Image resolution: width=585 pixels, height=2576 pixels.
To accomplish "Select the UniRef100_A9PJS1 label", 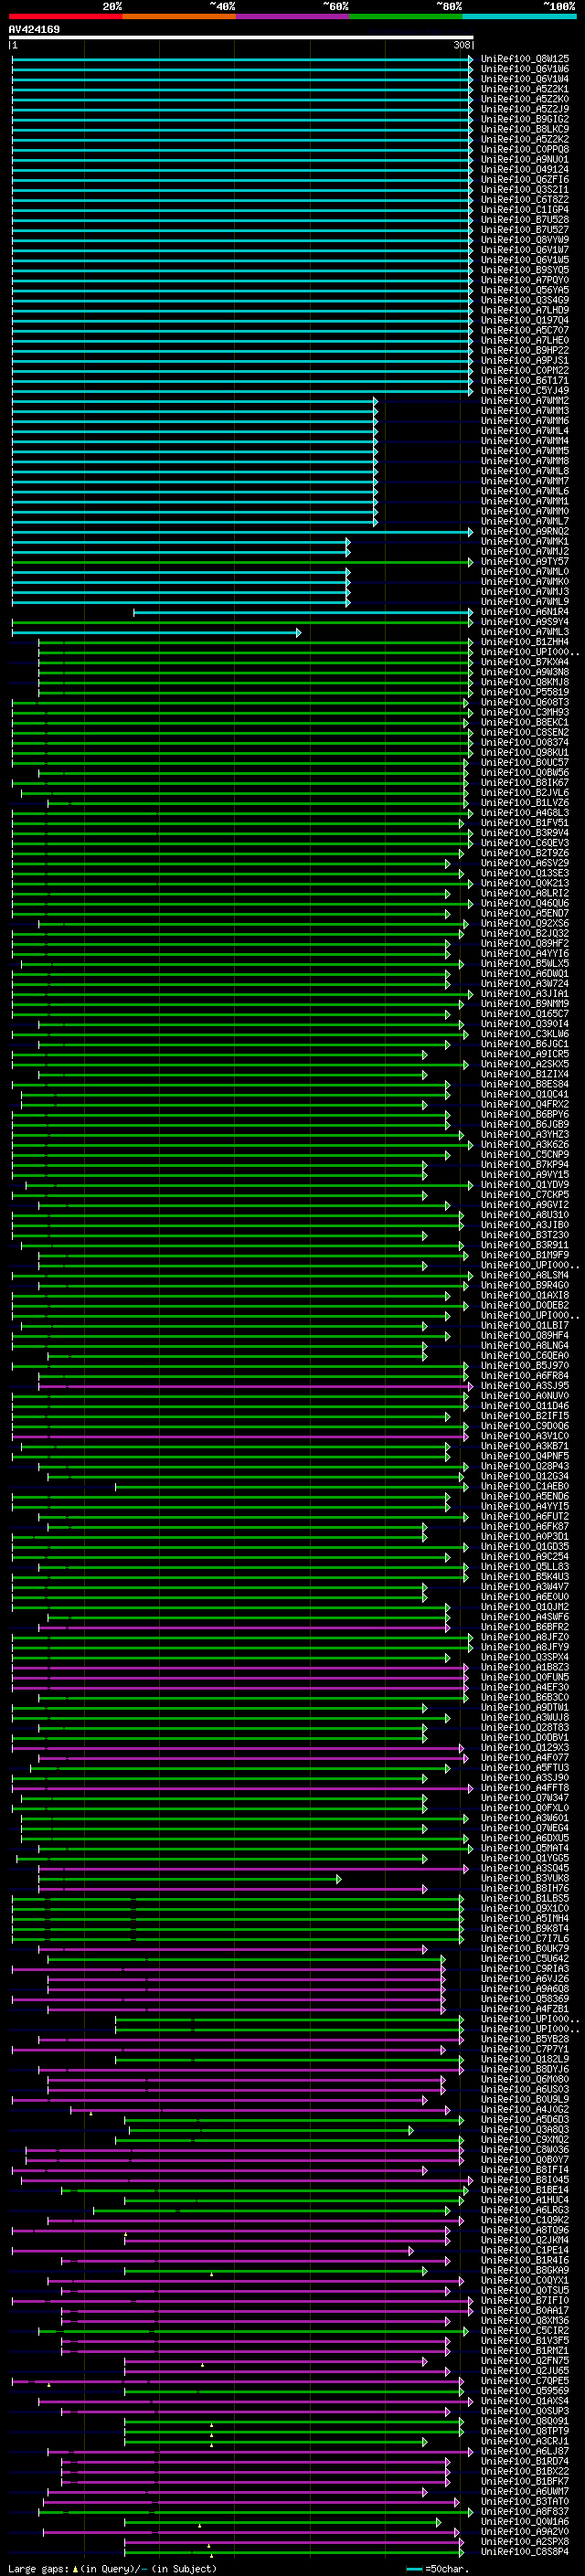I will pyautogui.click(x=525, y=360).
